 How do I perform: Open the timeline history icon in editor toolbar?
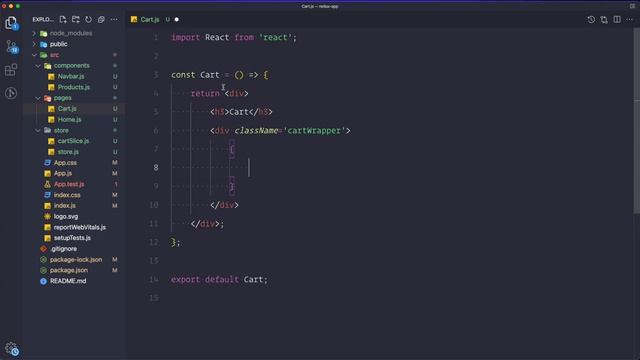click(591, 20)
